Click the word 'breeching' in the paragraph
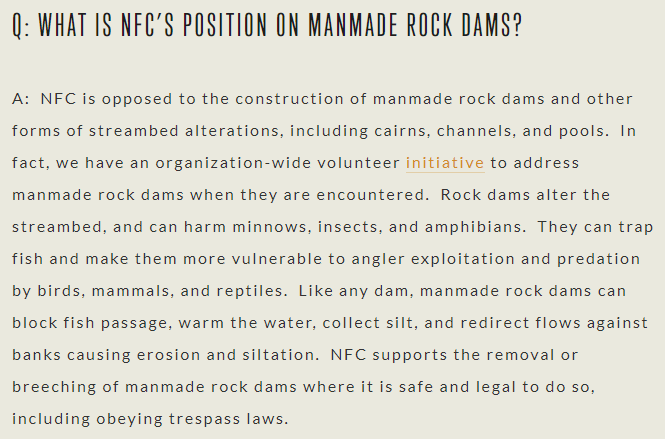Viewport: 665px width, 439px height. click(x=65, y=387)
